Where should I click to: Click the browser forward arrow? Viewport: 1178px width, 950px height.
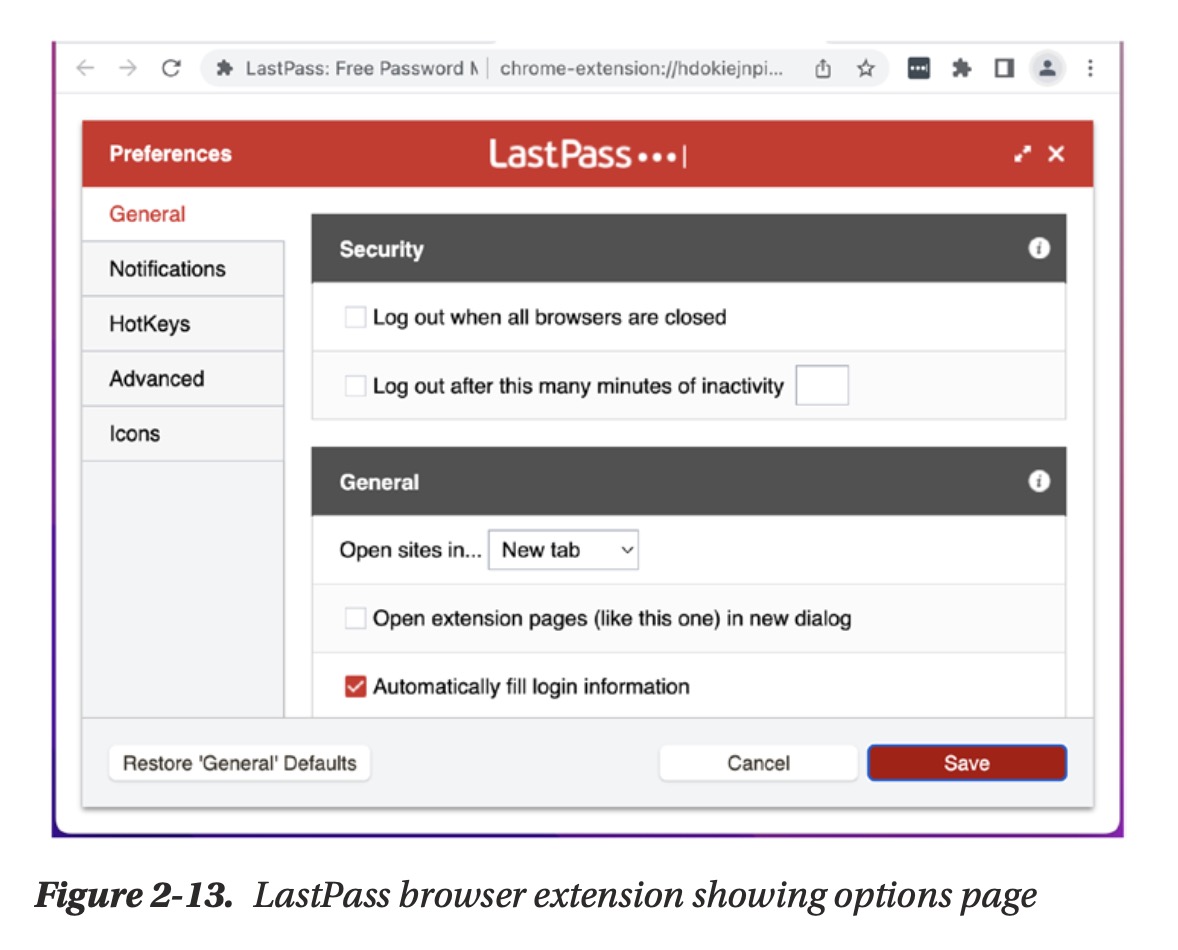(x=128, y=68)
